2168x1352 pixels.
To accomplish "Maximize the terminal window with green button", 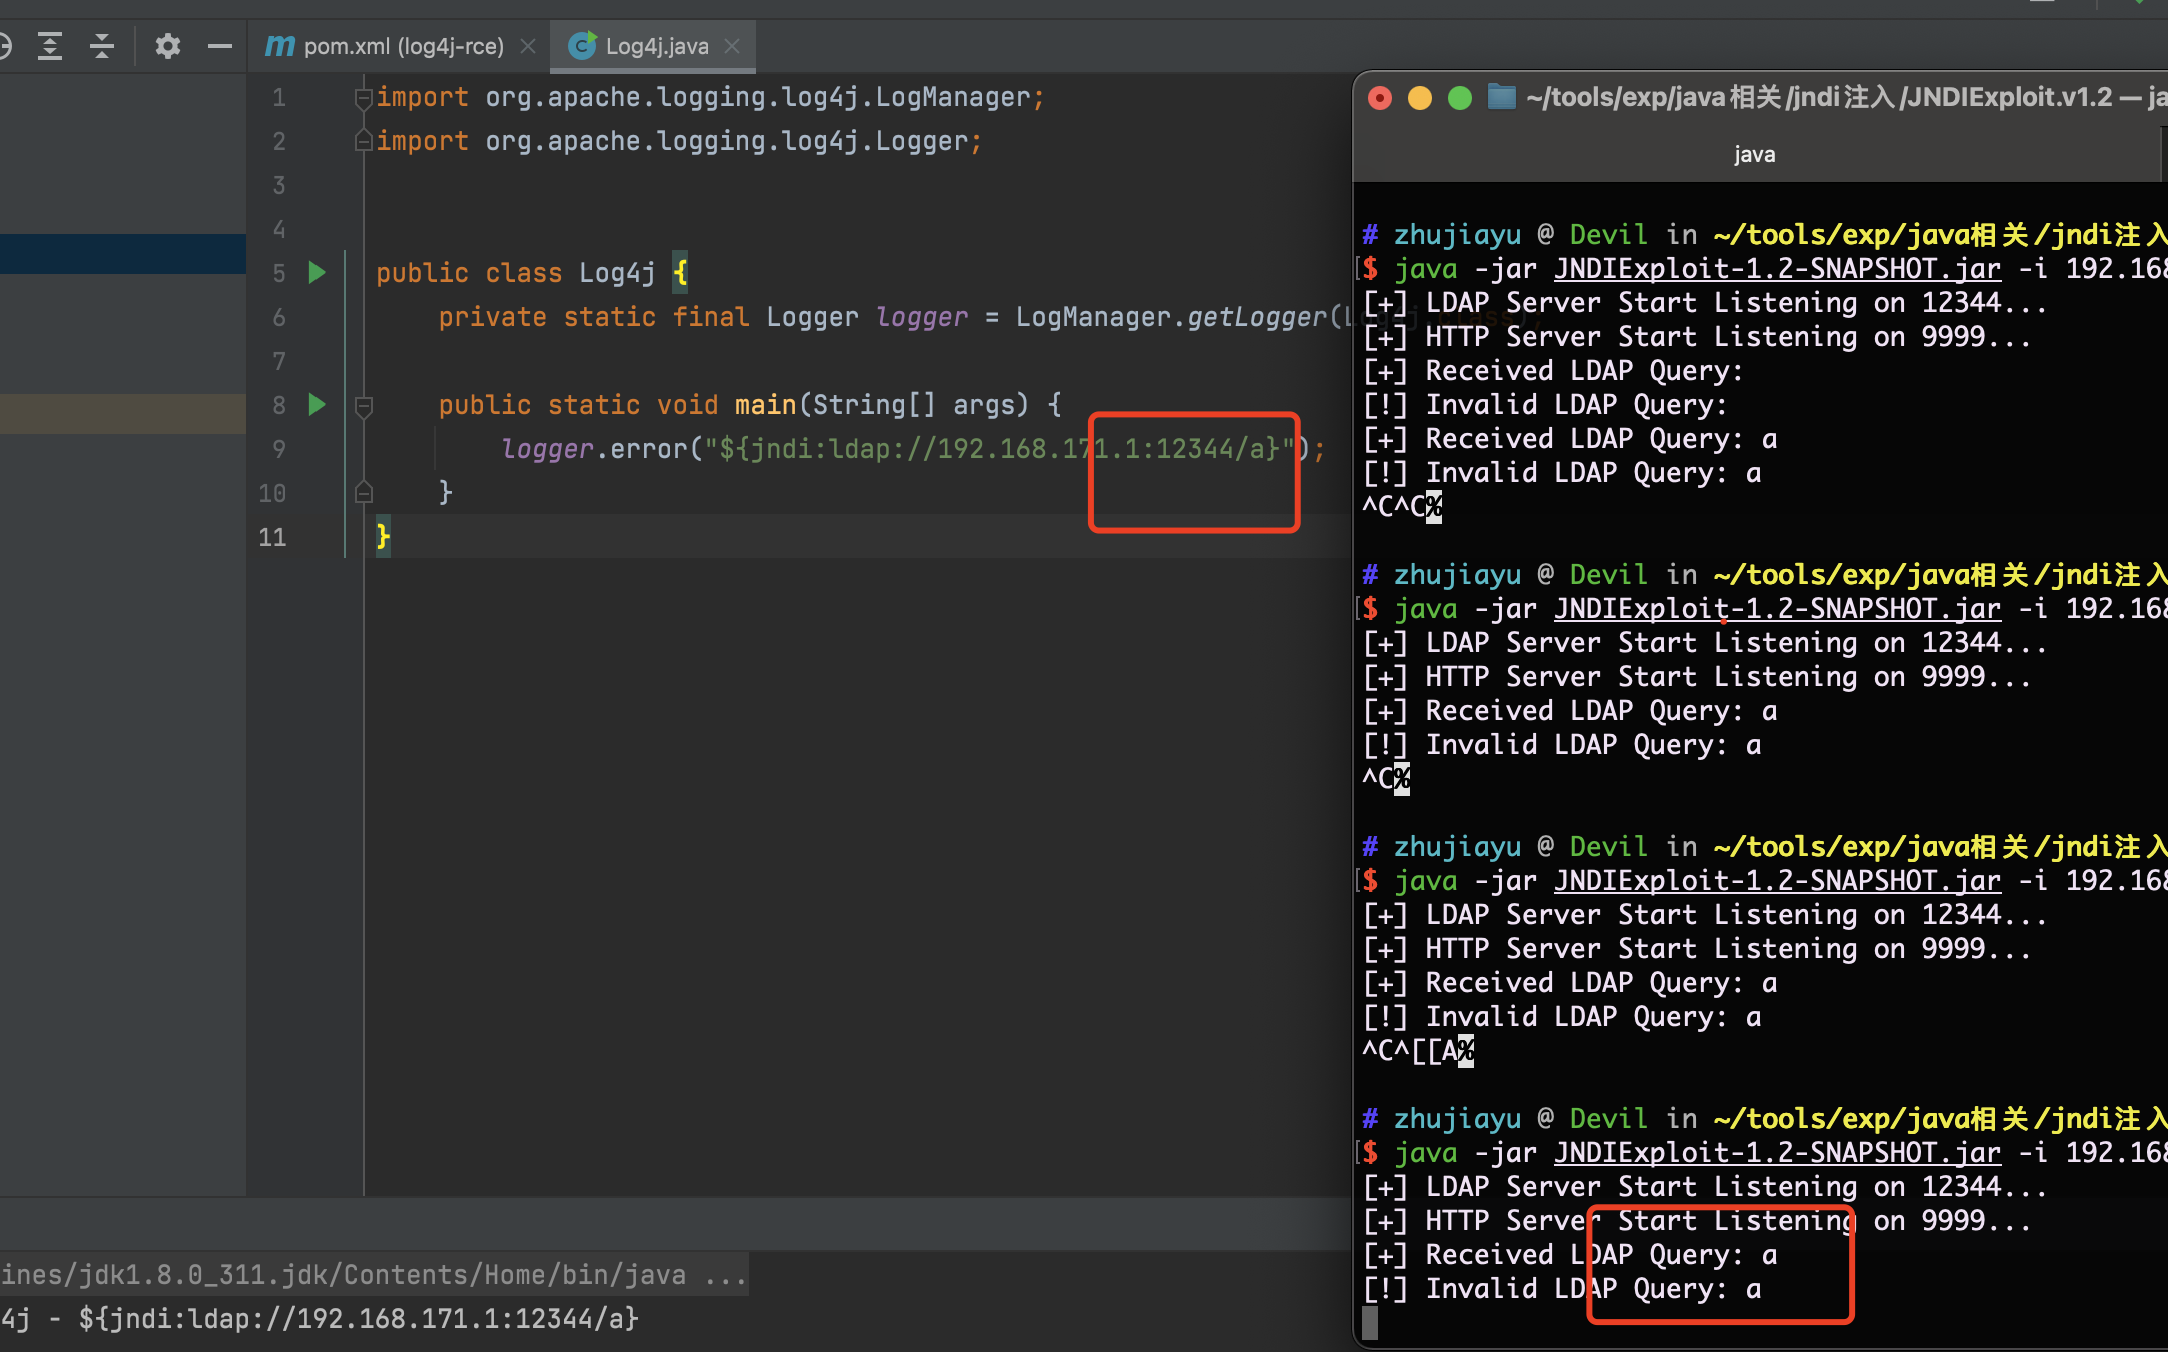I will tap(1460, 98).
